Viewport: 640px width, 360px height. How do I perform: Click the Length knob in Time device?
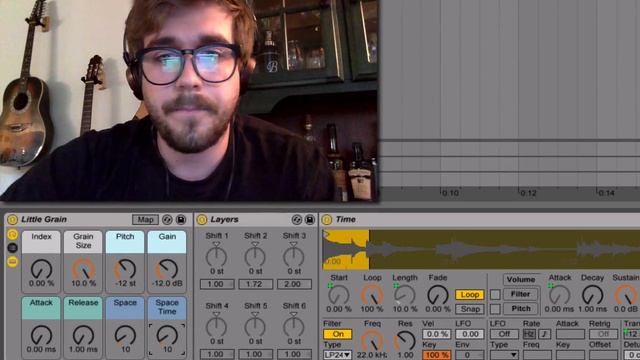pyautogui.click(x=405, y=295)
